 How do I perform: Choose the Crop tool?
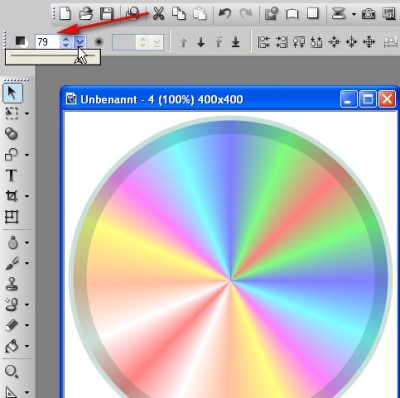coord(12,196)
